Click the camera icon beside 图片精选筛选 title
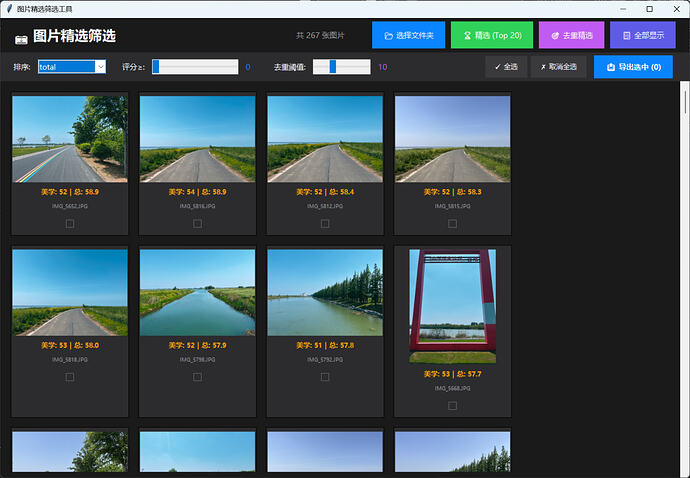The image size is (690, 478). pos(21,40)
